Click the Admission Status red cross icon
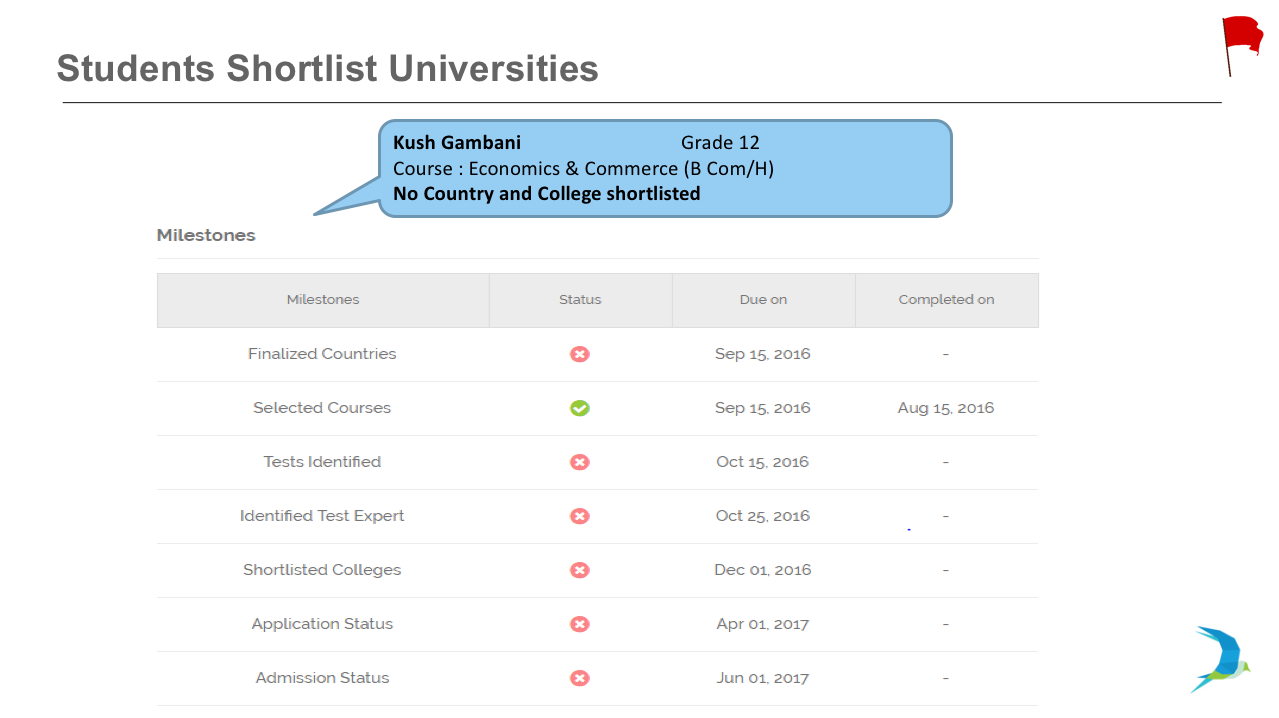1279x718 pixels. (x=580, y=678)
